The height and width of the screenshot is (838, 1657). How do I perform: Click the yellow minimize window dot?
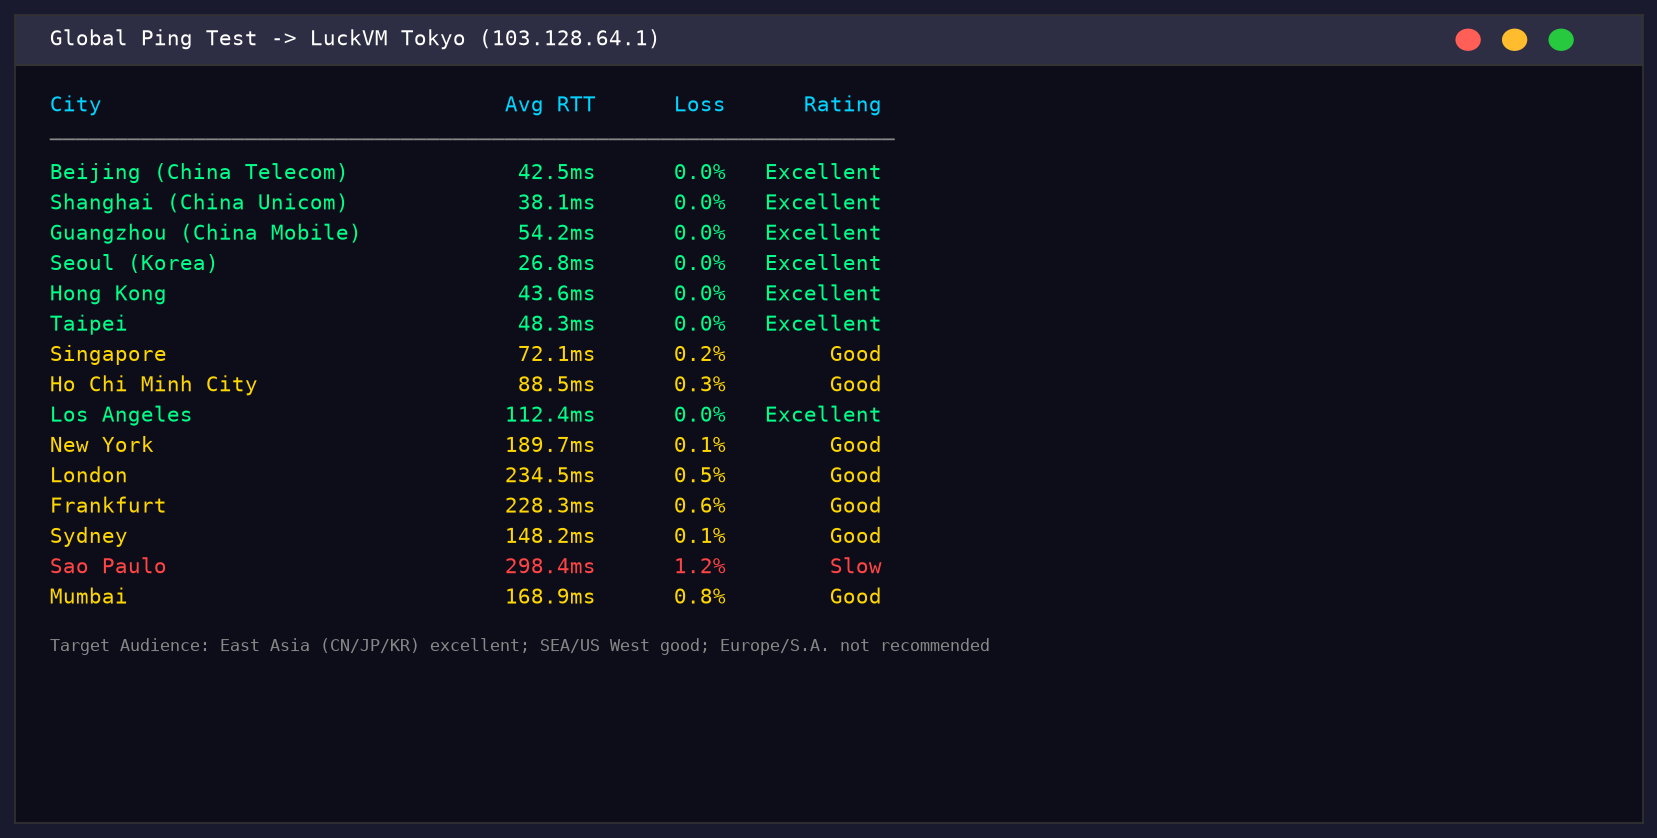tap(1514, 40)
